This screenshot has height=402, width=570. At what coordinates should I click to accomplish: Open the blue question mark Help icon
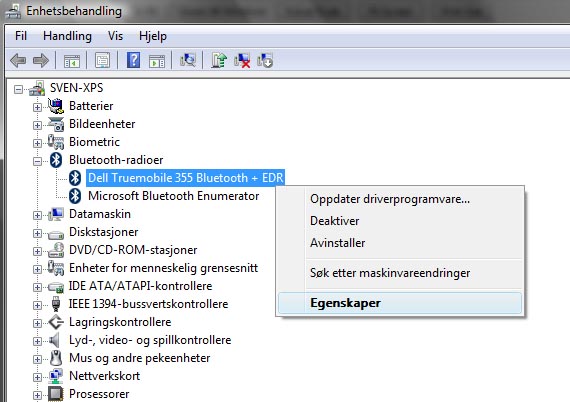[x=133, y=60]
